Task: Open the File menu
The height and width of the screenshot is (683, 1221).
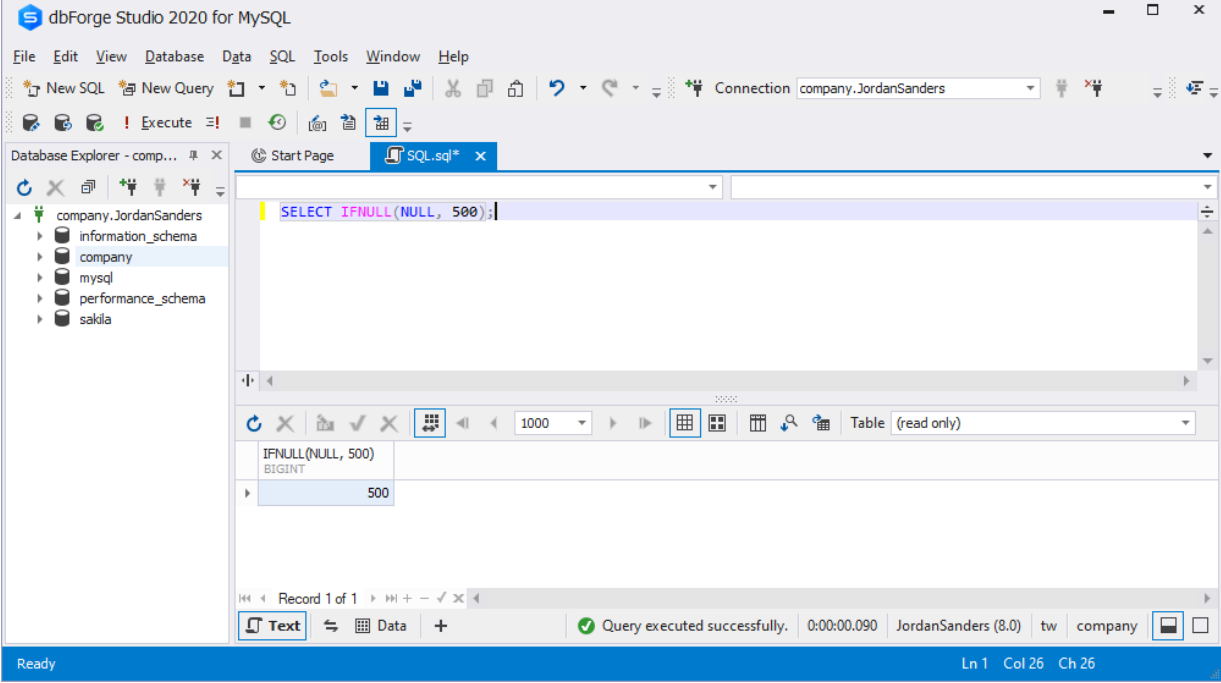Action: pyautogui.click(x=24, y=56)
